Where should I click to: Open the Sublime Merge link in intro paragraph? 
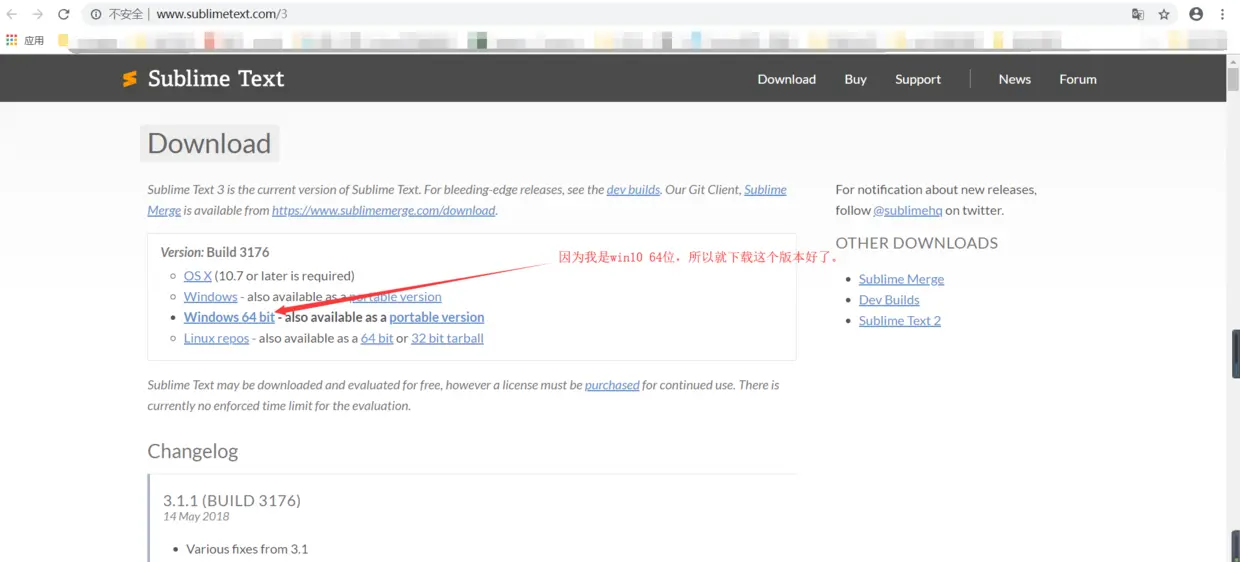(765, 189)
